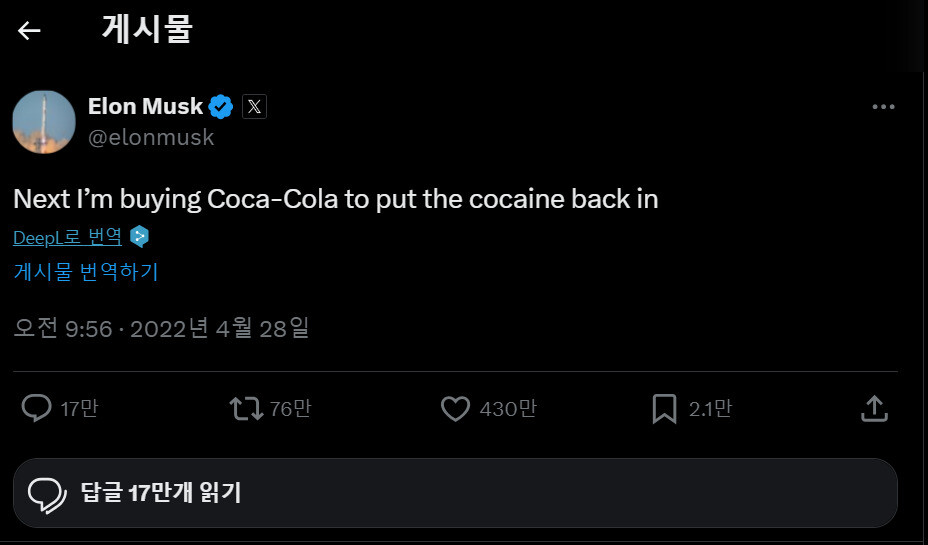Click the Elon Musk display name
Screen dimensions: 928x545
click(x=145, y=106)
